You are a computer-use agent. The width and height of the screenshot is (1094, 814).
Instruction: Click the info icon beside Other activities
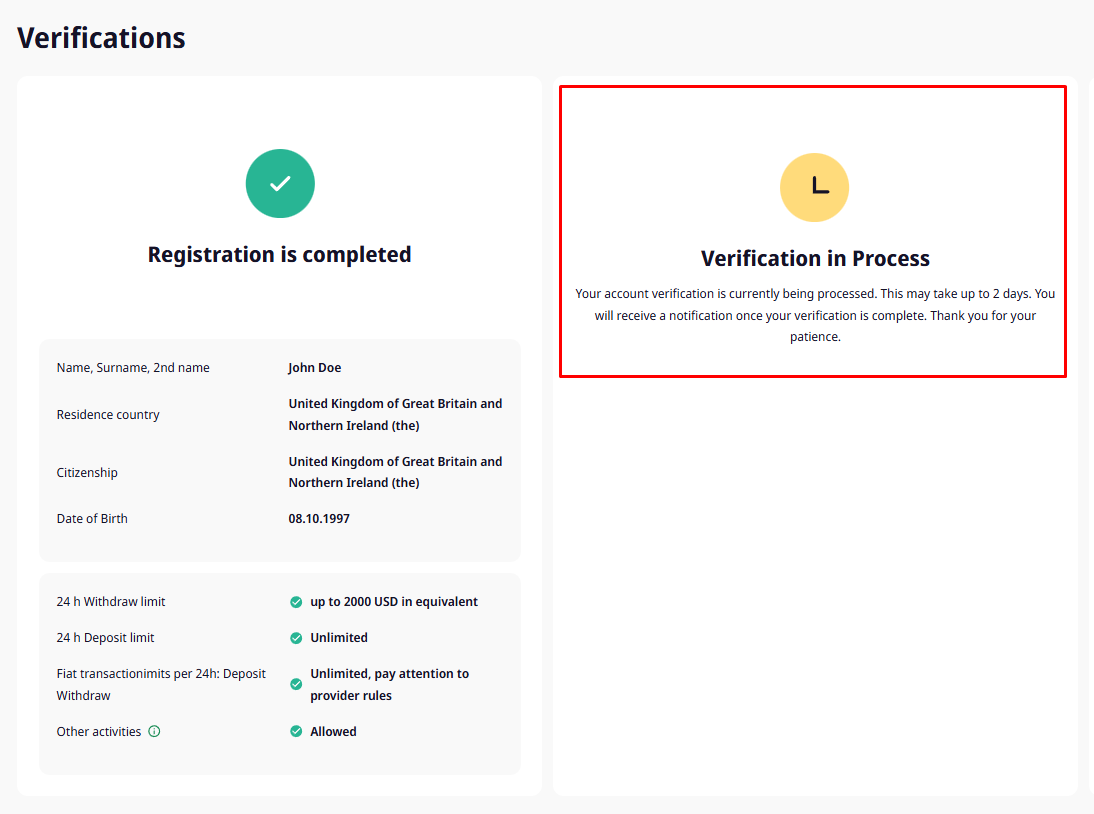click(154, 731)
